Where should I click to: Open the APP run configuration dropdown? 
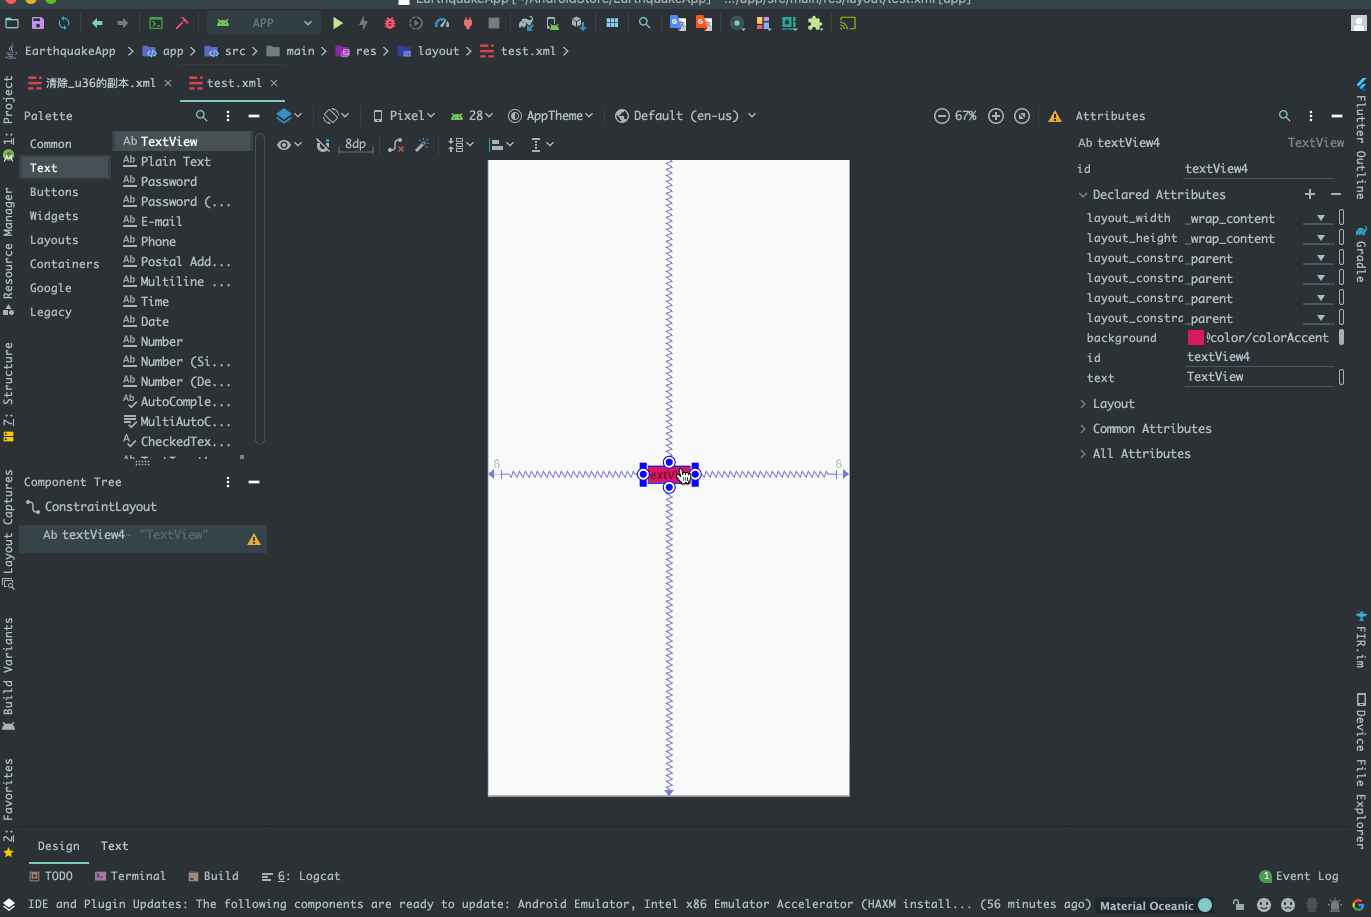tap(264, 23)
